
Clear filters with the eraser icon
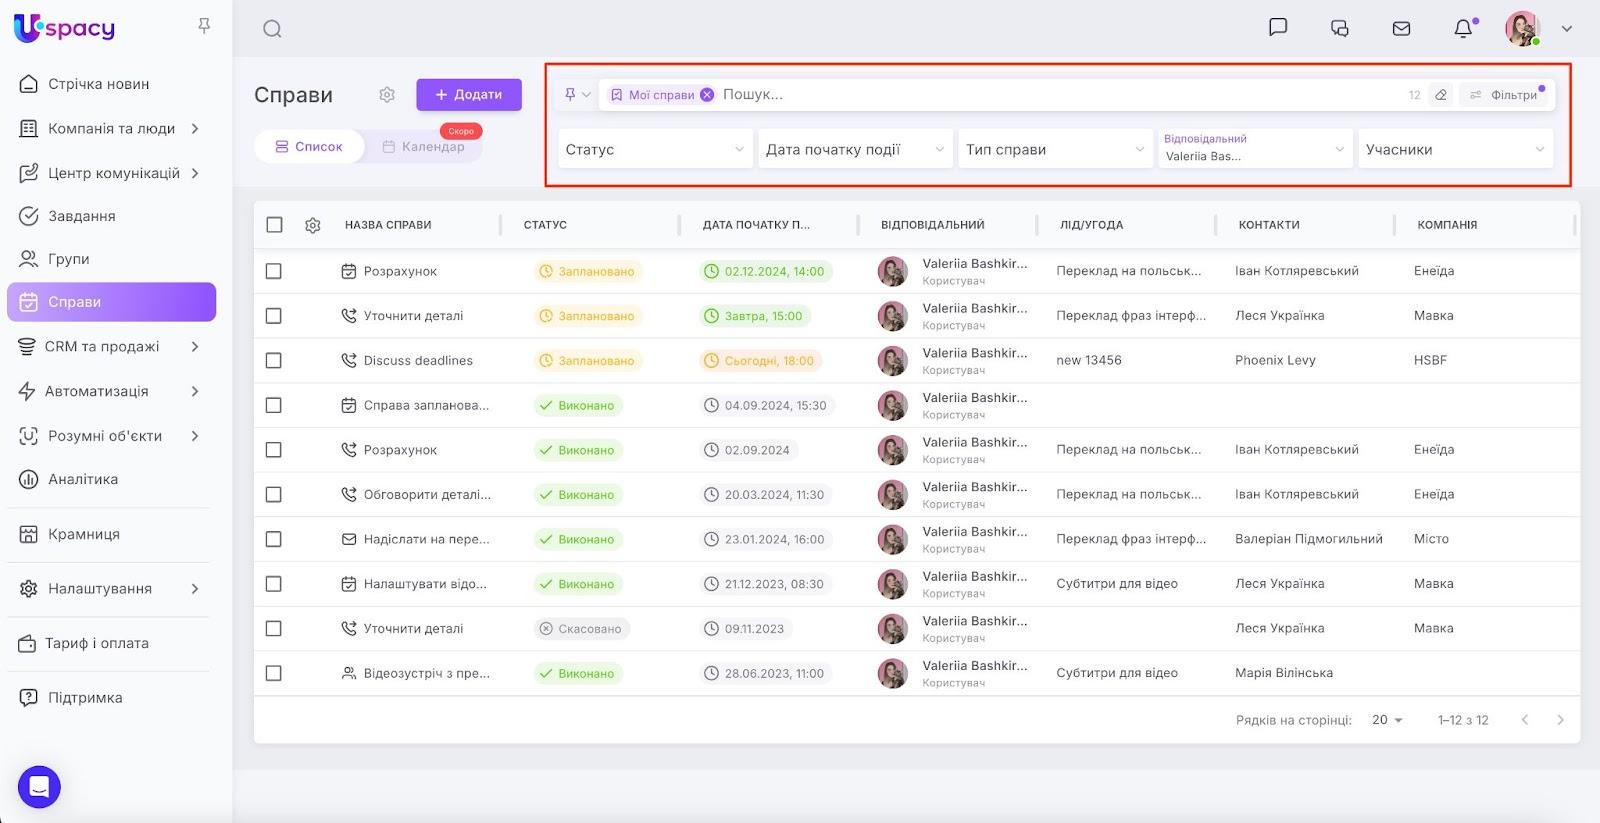click(x=1441, y=95)
